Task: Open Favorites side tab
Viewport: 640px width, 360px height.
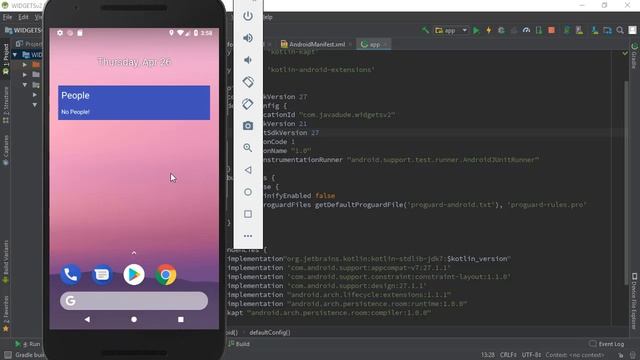Action: click(x=6, y=312)
